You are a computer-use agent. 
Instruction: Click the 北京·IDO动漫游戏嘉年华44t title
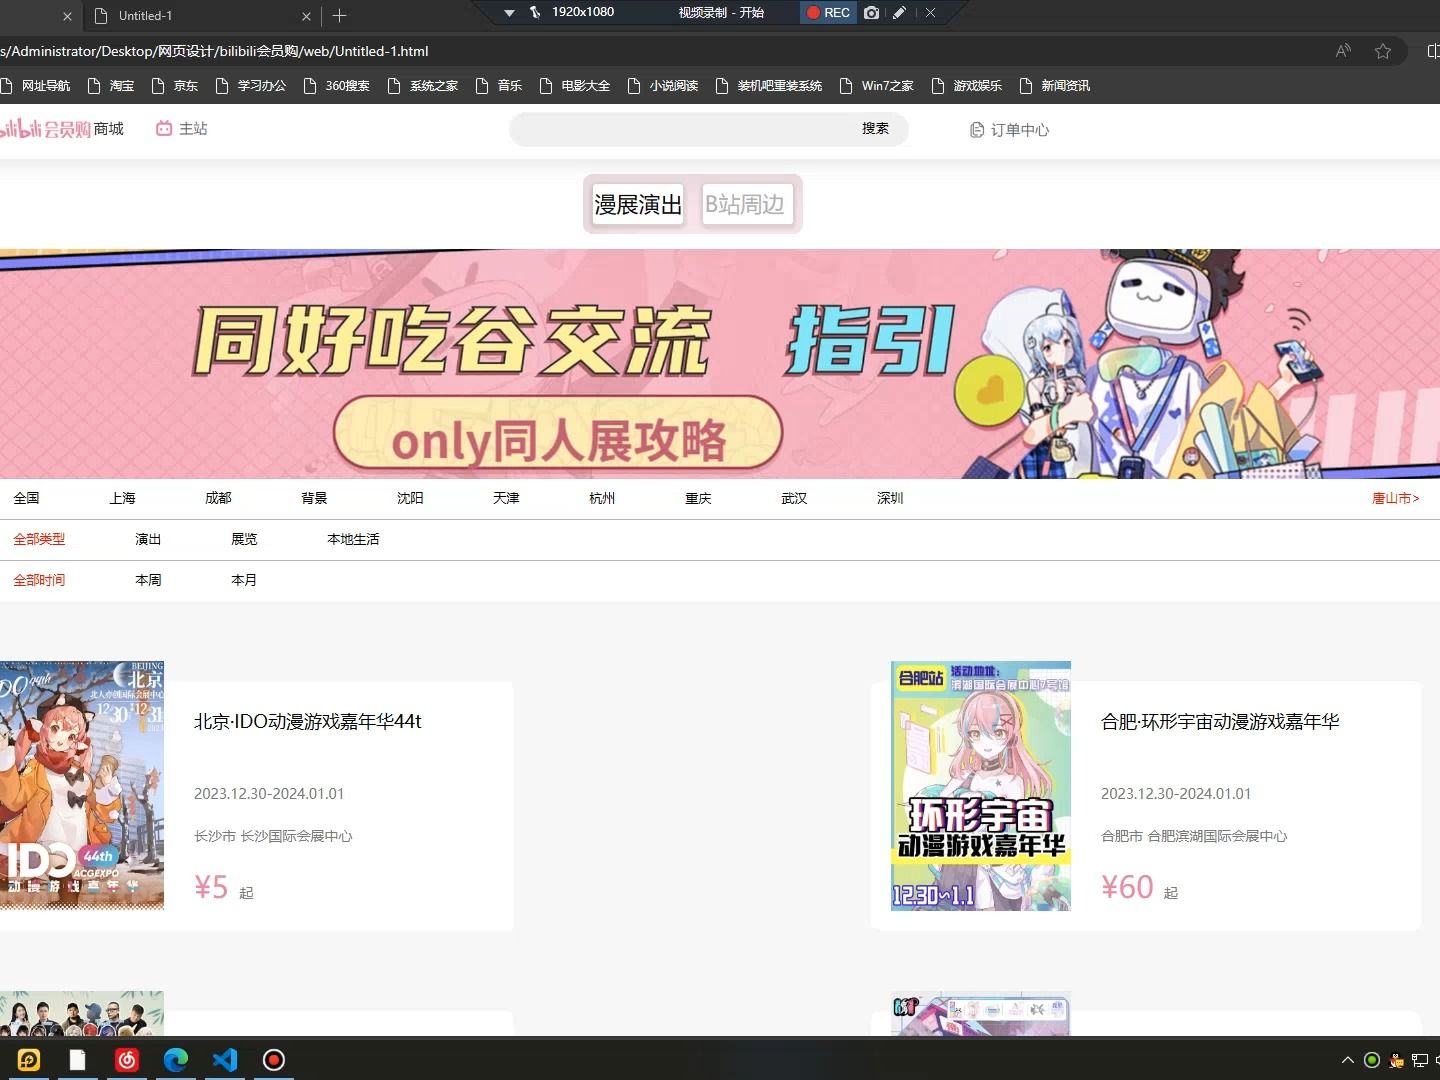[308, 721]
